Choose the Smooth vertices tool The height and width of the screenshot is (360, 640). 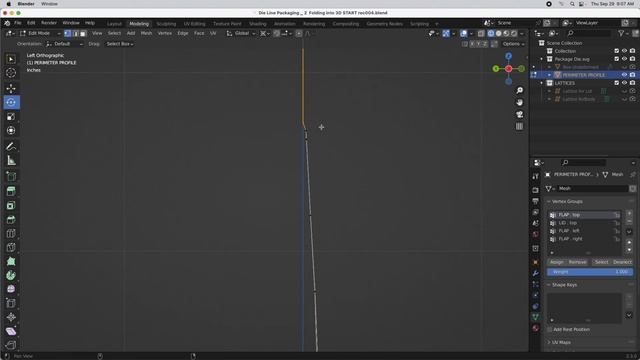tap(11, 289)
